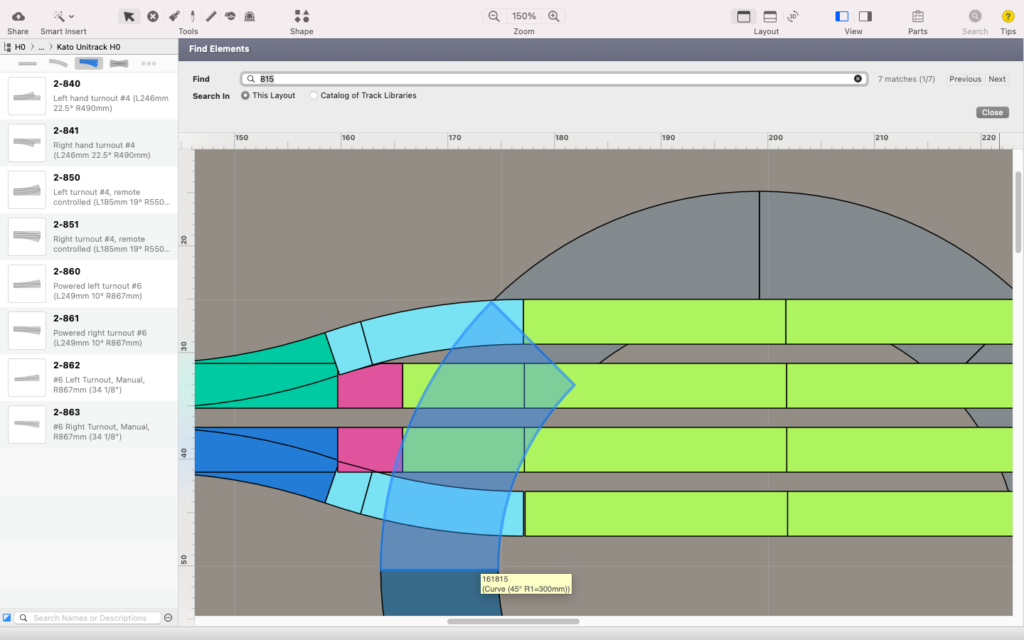Go to the Next match
Image resolution: width=1024 pixels, height=640 pixels.
(x=997, y=79)
